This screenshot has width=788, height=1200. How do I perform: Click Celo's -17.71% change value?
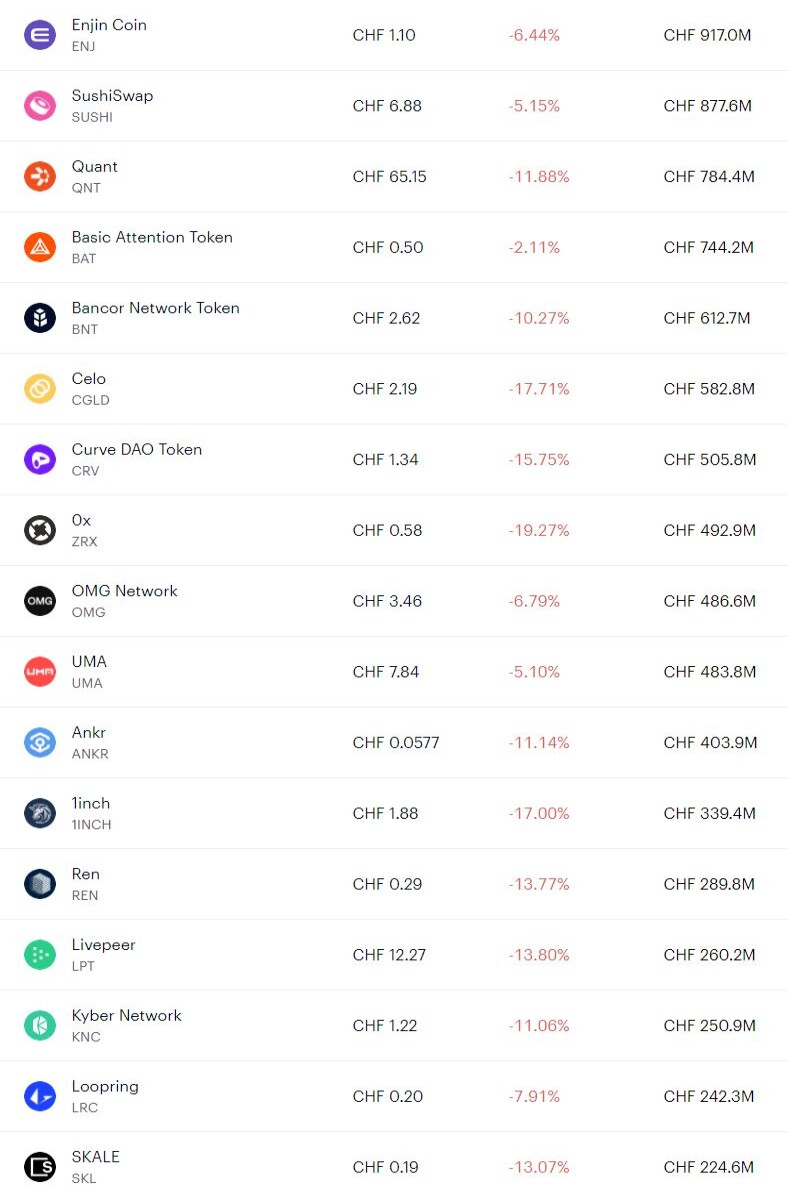tap(539, 389)
